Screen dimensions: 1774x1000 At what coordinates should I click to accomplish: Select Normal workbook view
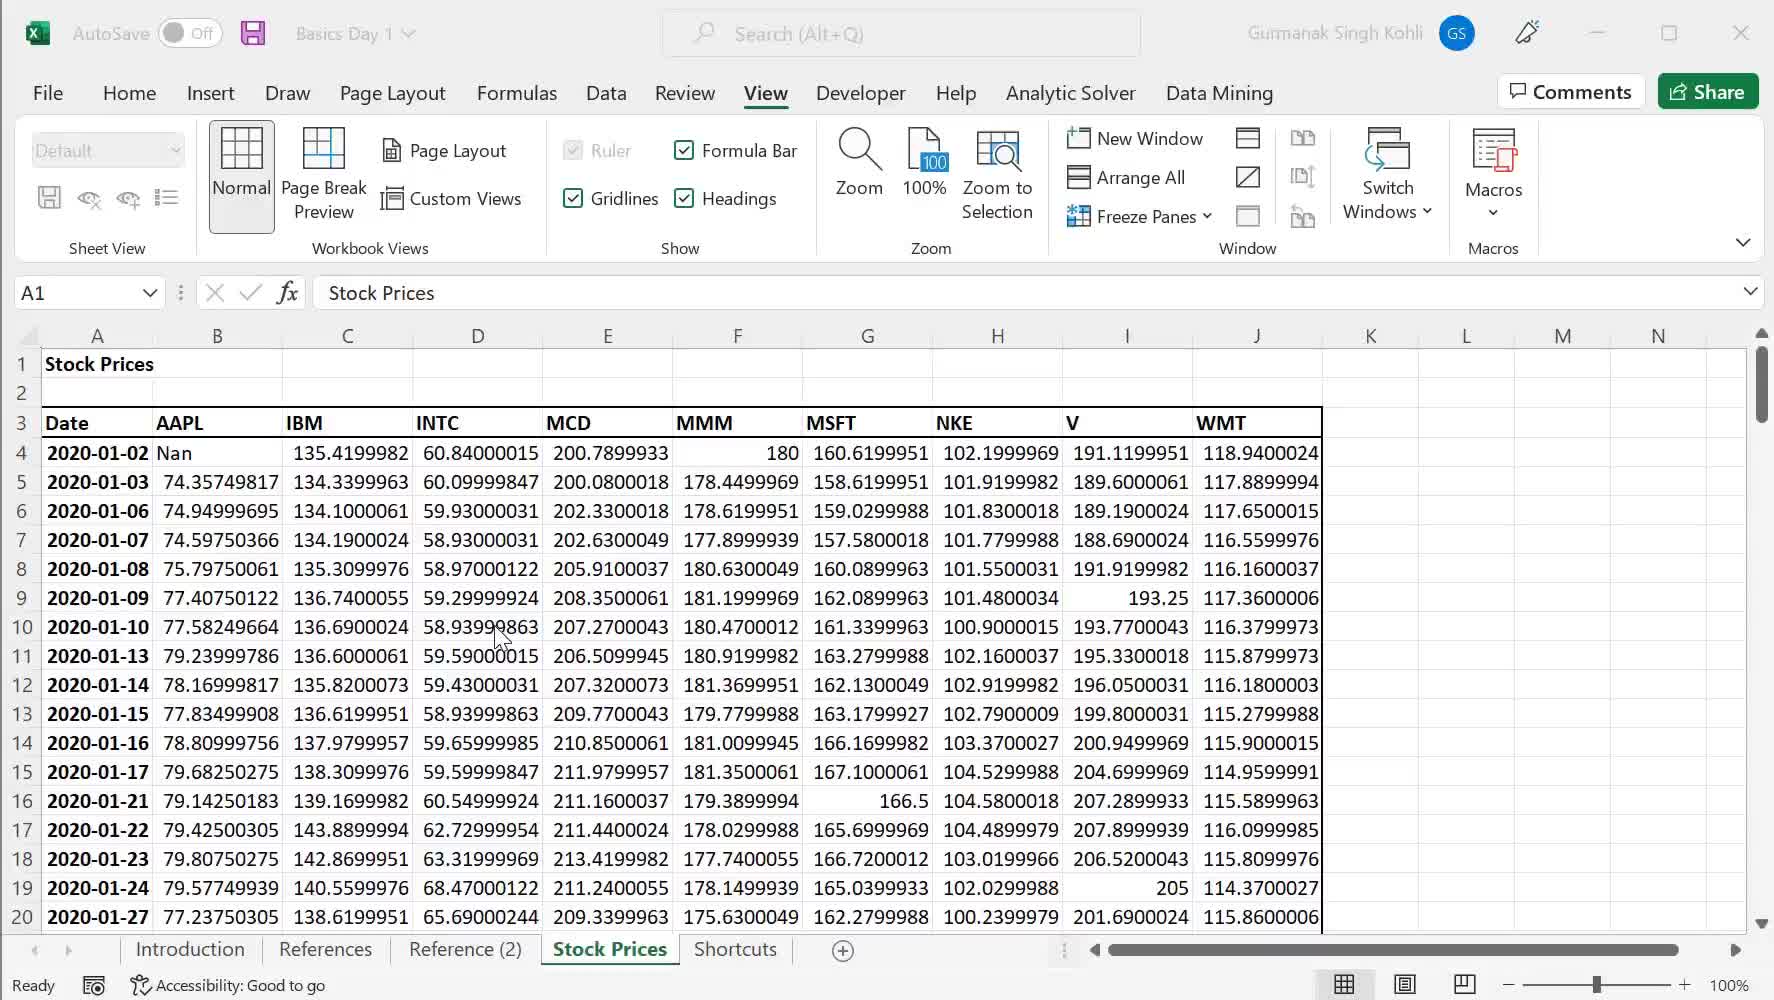click(241, 176)
